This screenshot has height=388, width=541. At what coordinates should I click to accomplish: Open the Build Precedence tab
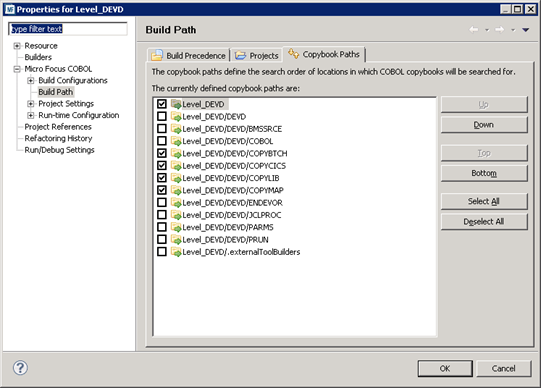[189, 56]
